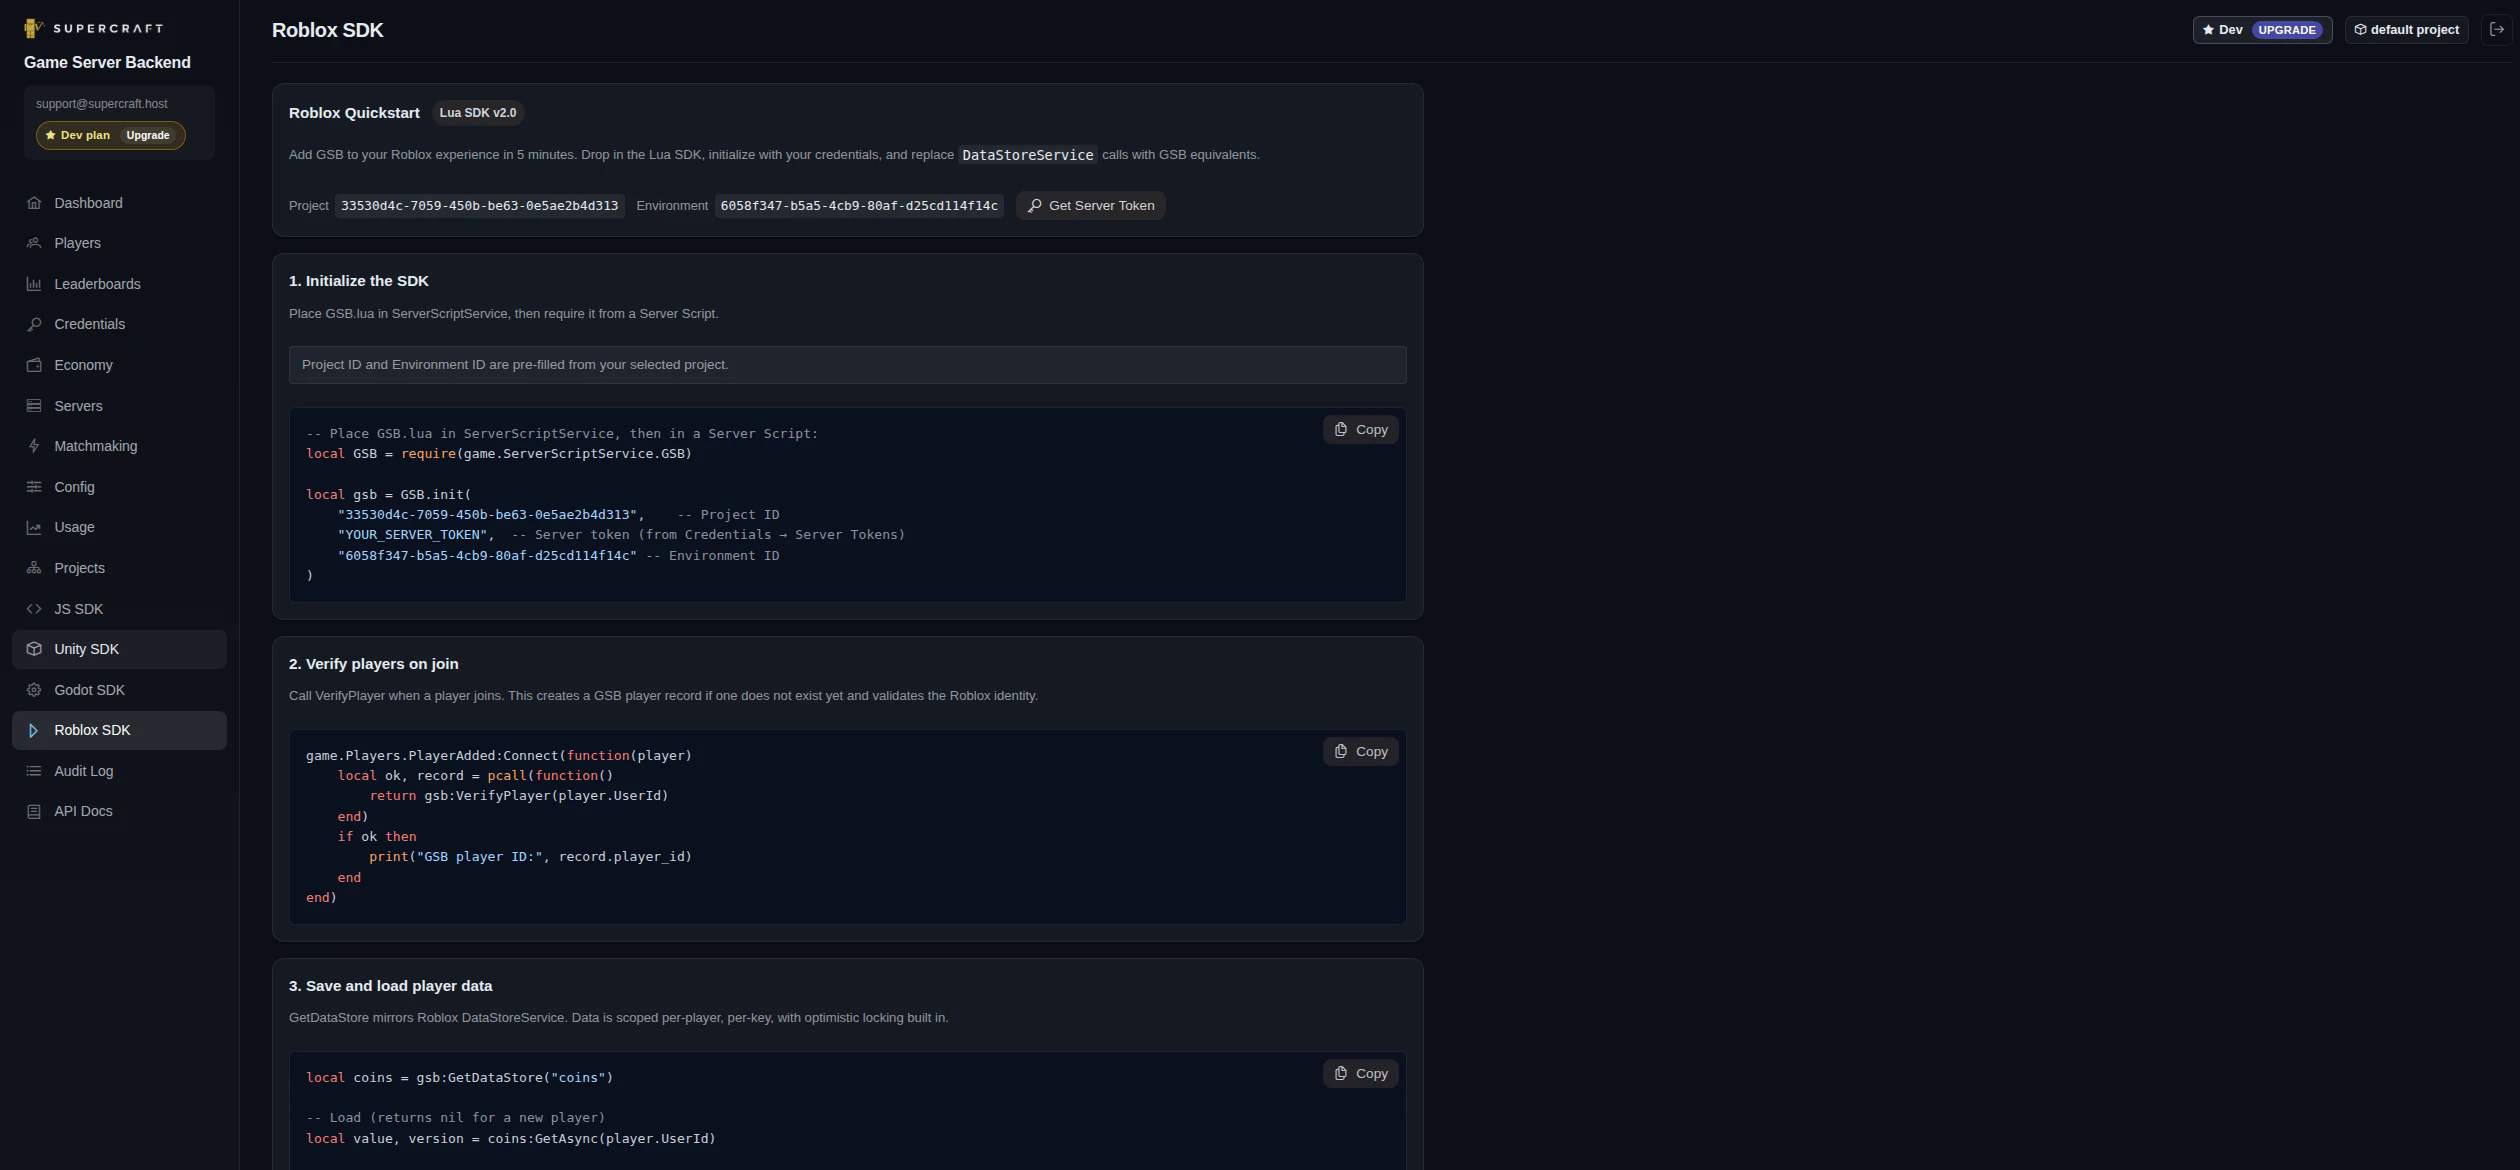Click the Dev plan label in sidebar

[x=85, y=136]
